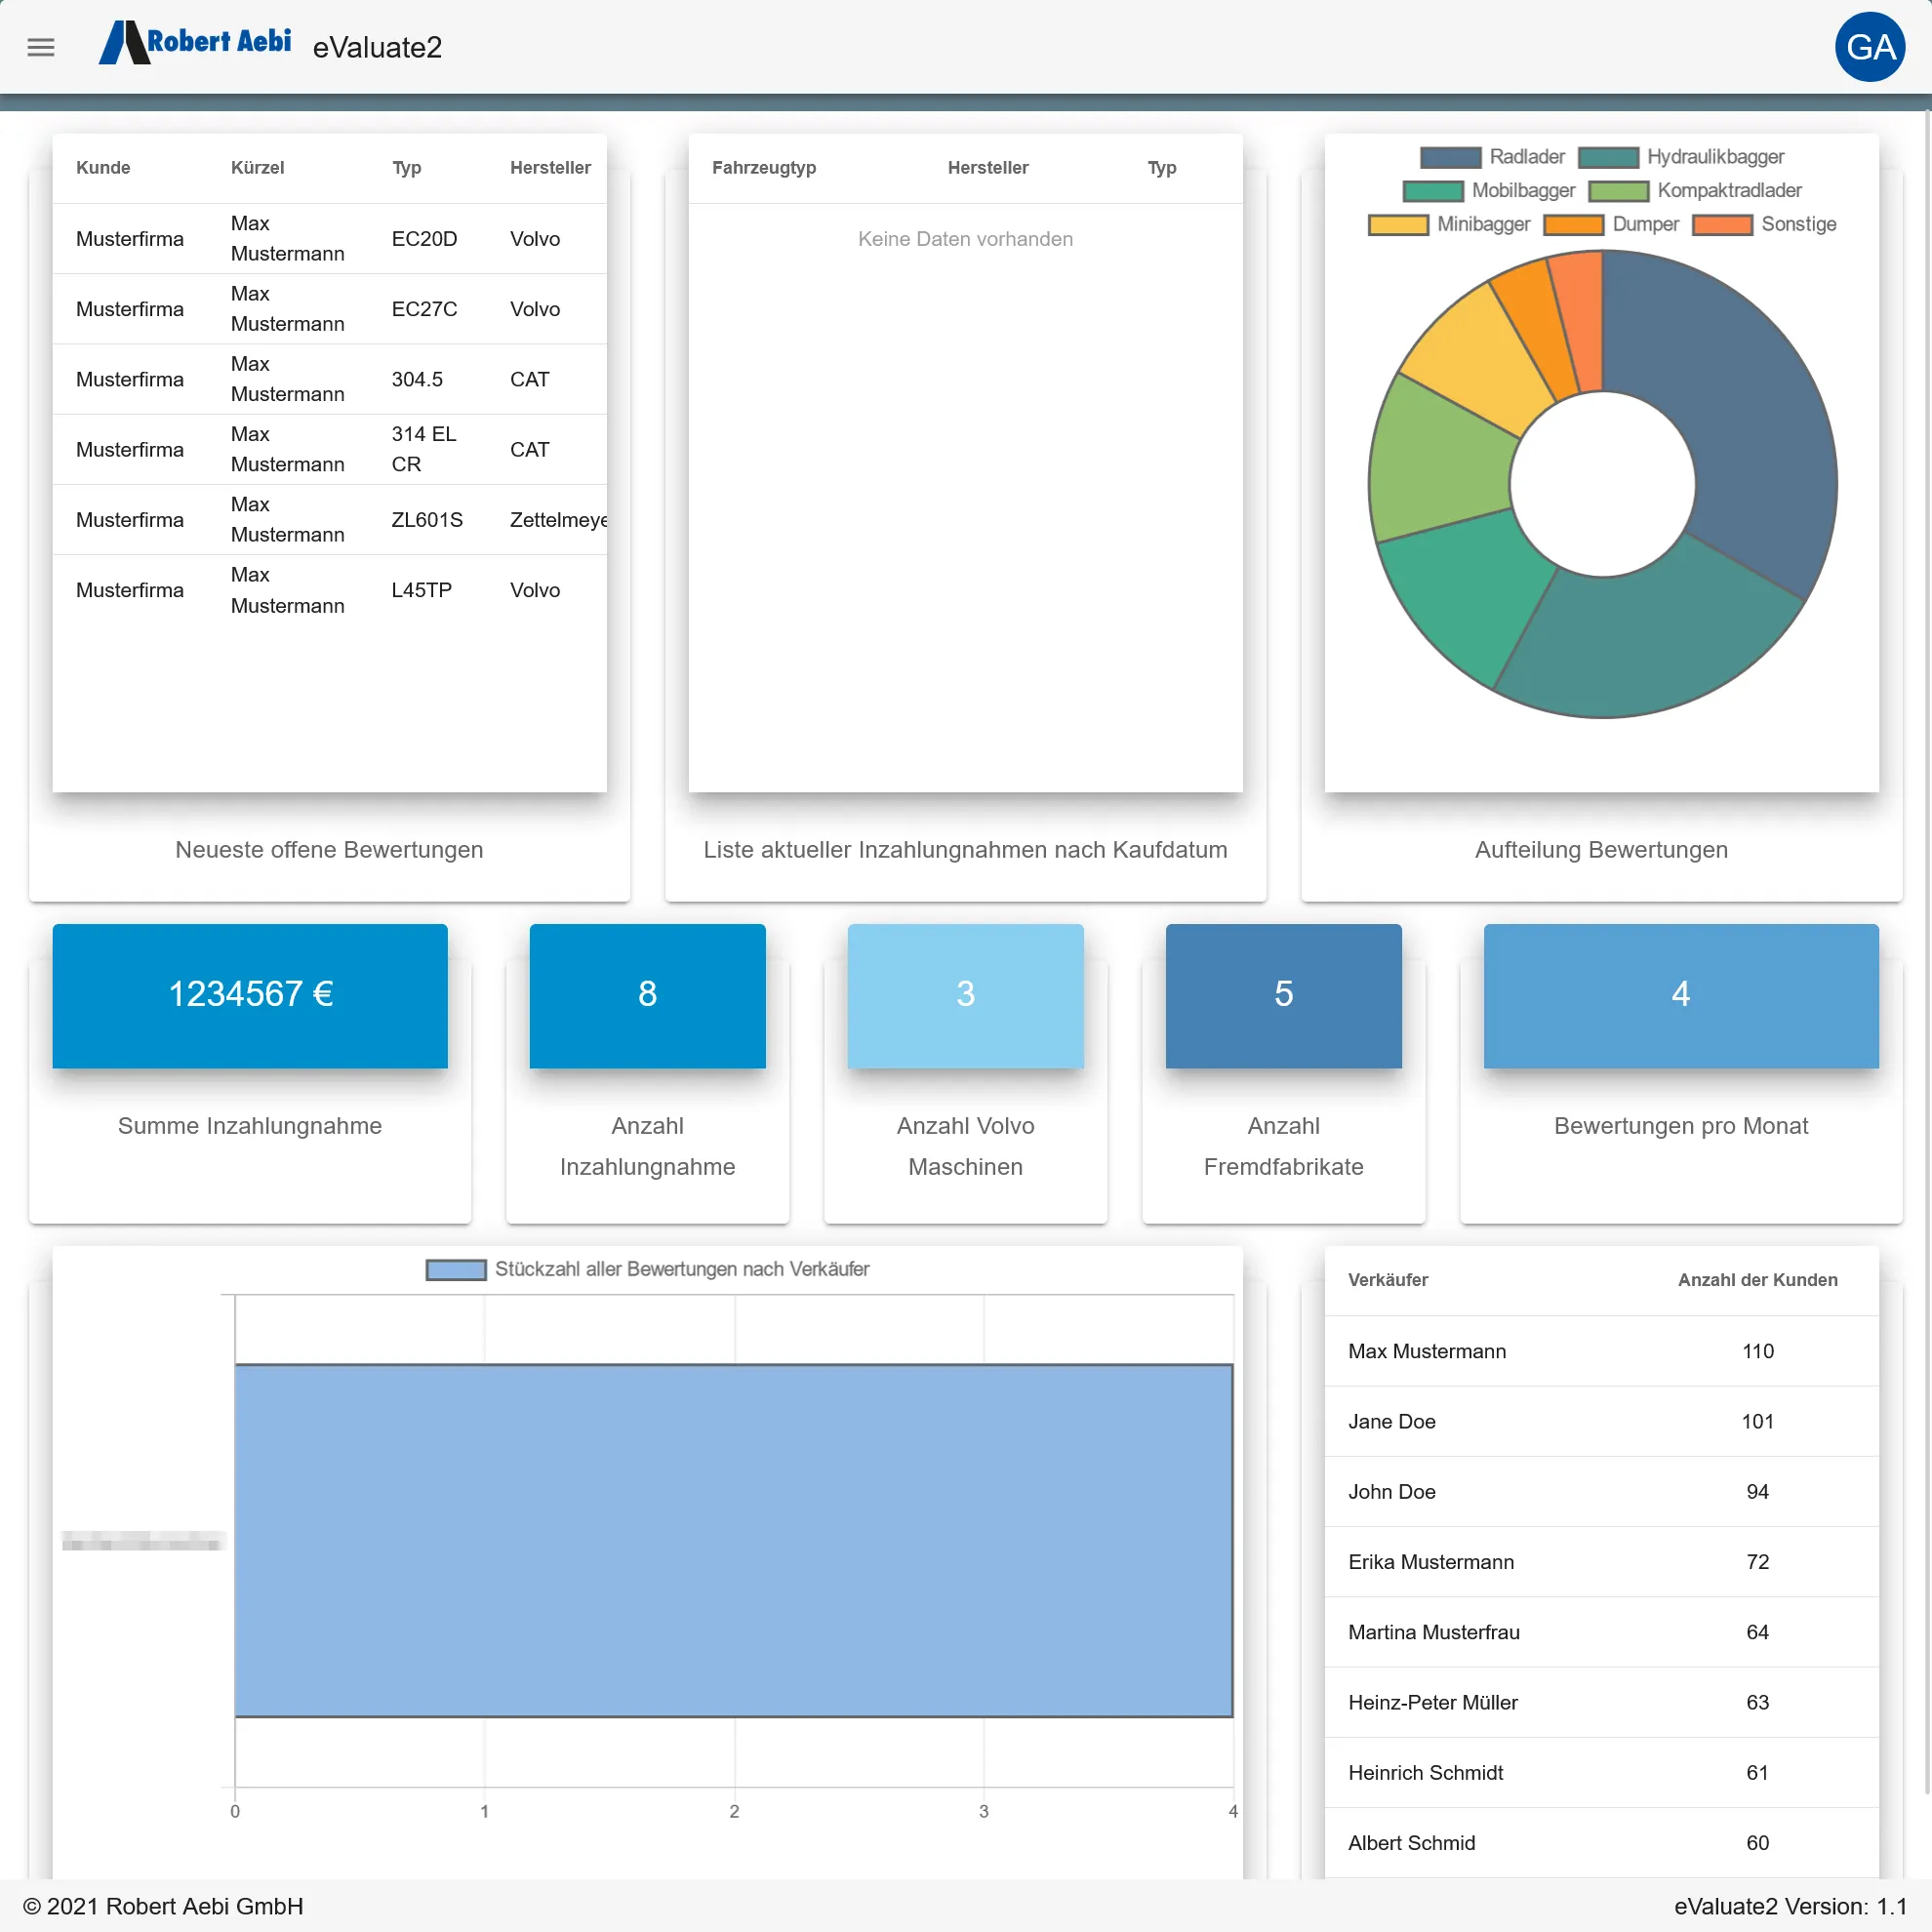This screenshot has height=1932, width=1932.
Task: Toggle the Minibagger legend entry
Action: (1450, 224)
